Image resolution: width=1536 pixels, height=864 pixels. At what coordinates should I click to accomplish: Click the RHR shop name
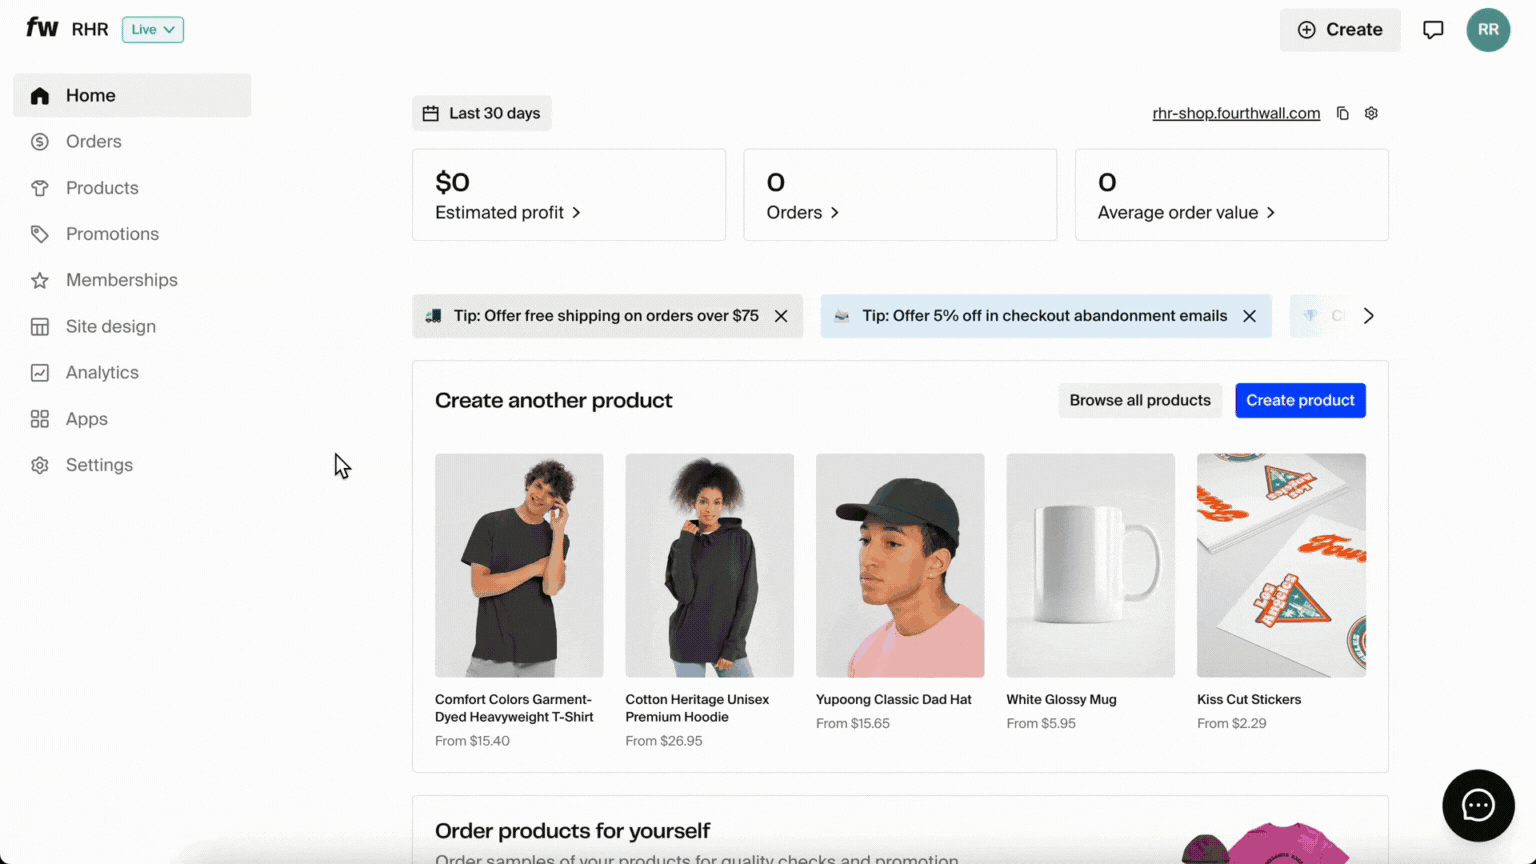[90, 29]
